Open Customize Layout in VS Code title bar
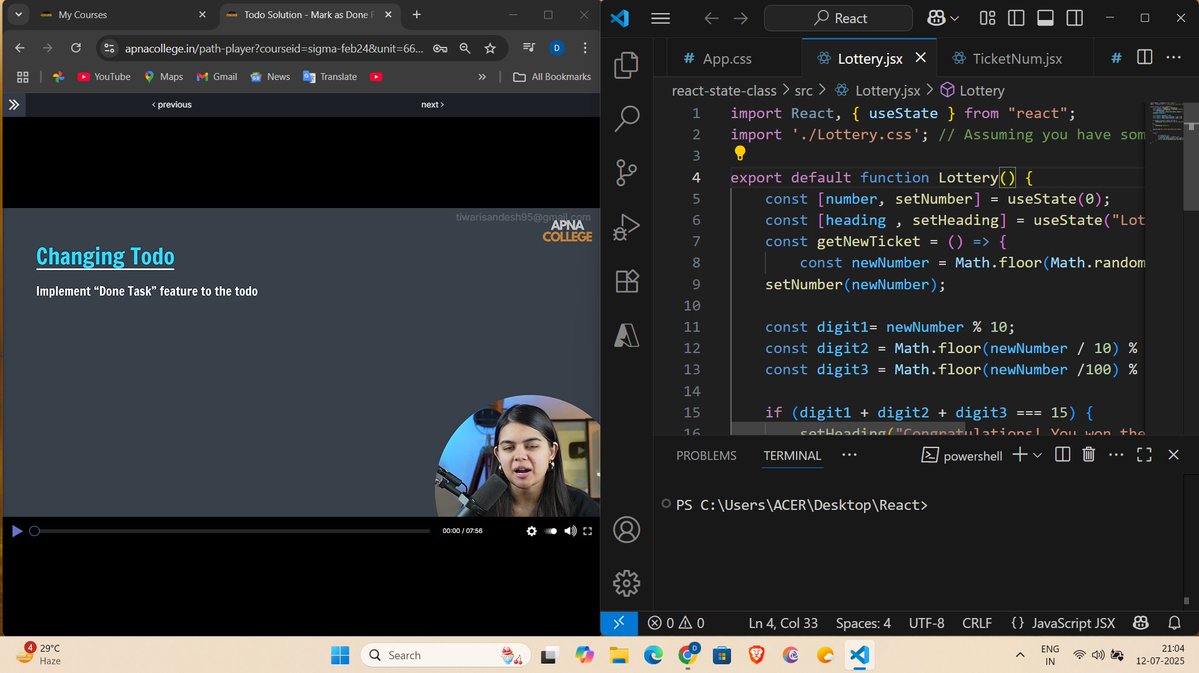Image resolution: width=1199 pixels, height=673 pixels. (987, 18)
